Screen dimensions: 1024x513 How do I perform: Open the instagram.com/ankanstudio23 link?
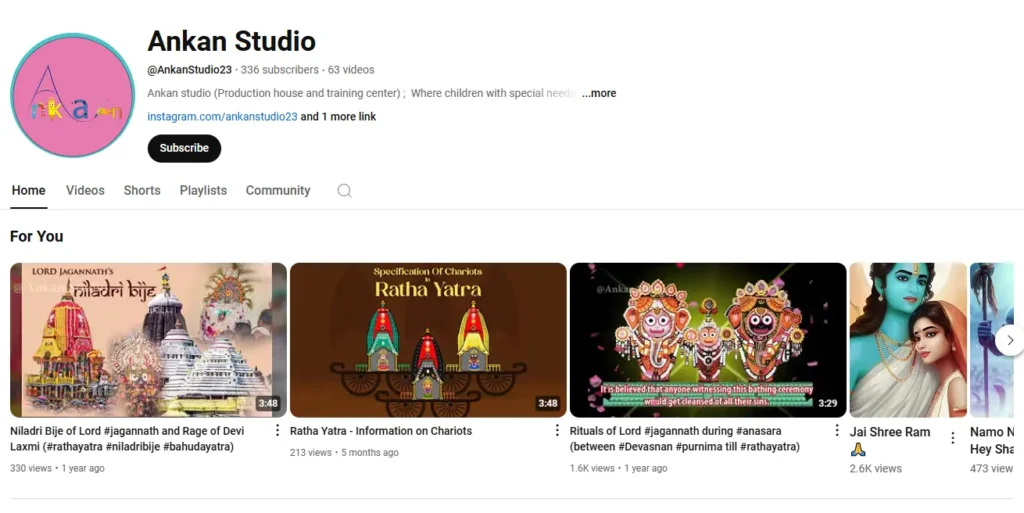(222, 117)
